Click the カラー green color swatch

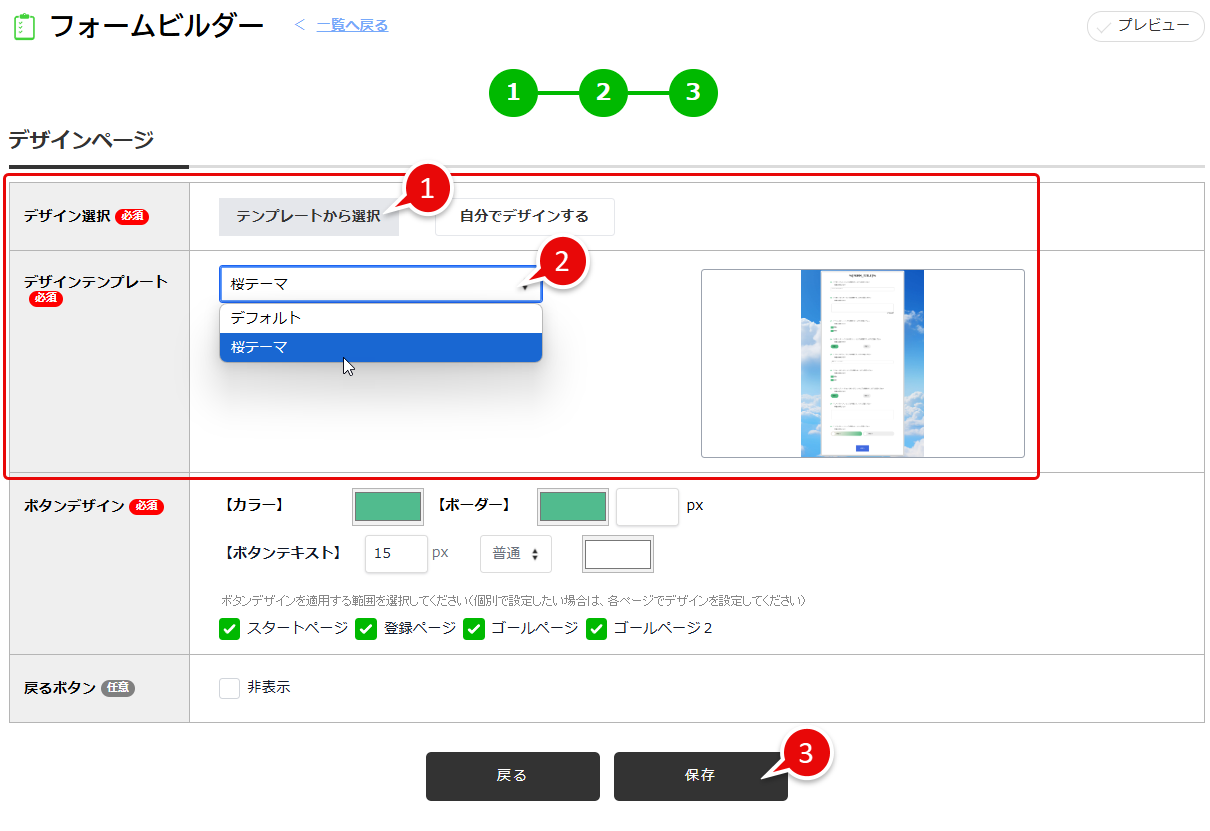388,507
